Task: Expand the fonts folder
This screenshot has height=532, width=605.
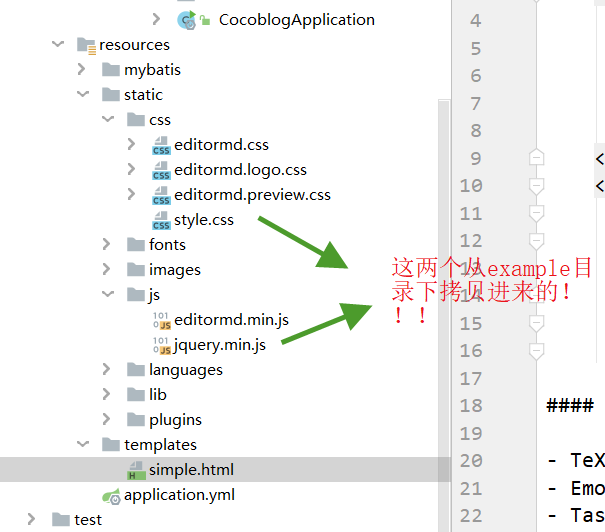Action: (106, 244)
